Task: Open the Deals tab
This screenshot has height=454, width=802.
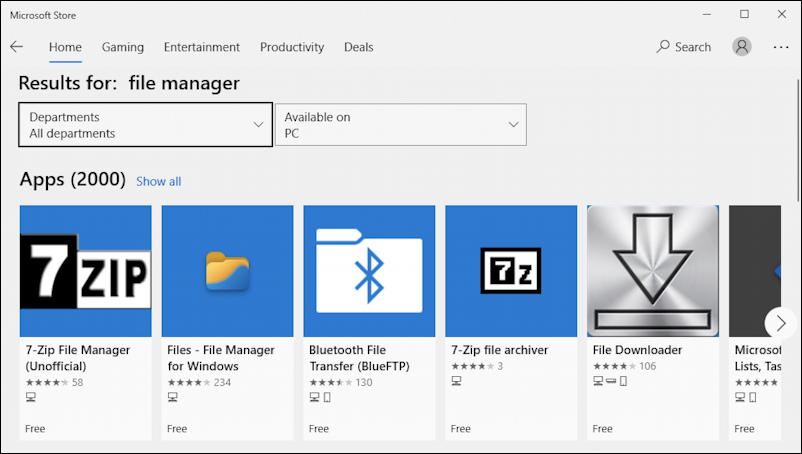Action: pos(358,47)
